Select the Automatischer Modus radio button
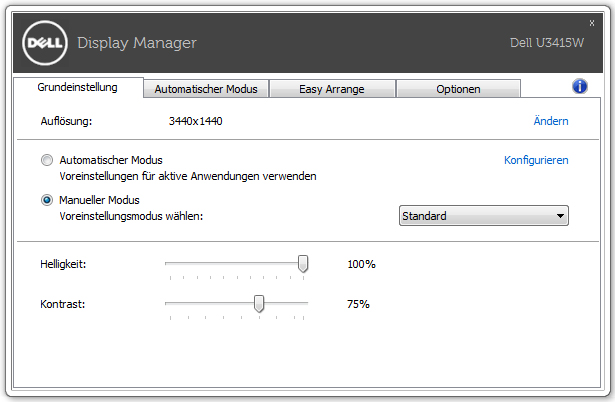 tap(47, 160)
